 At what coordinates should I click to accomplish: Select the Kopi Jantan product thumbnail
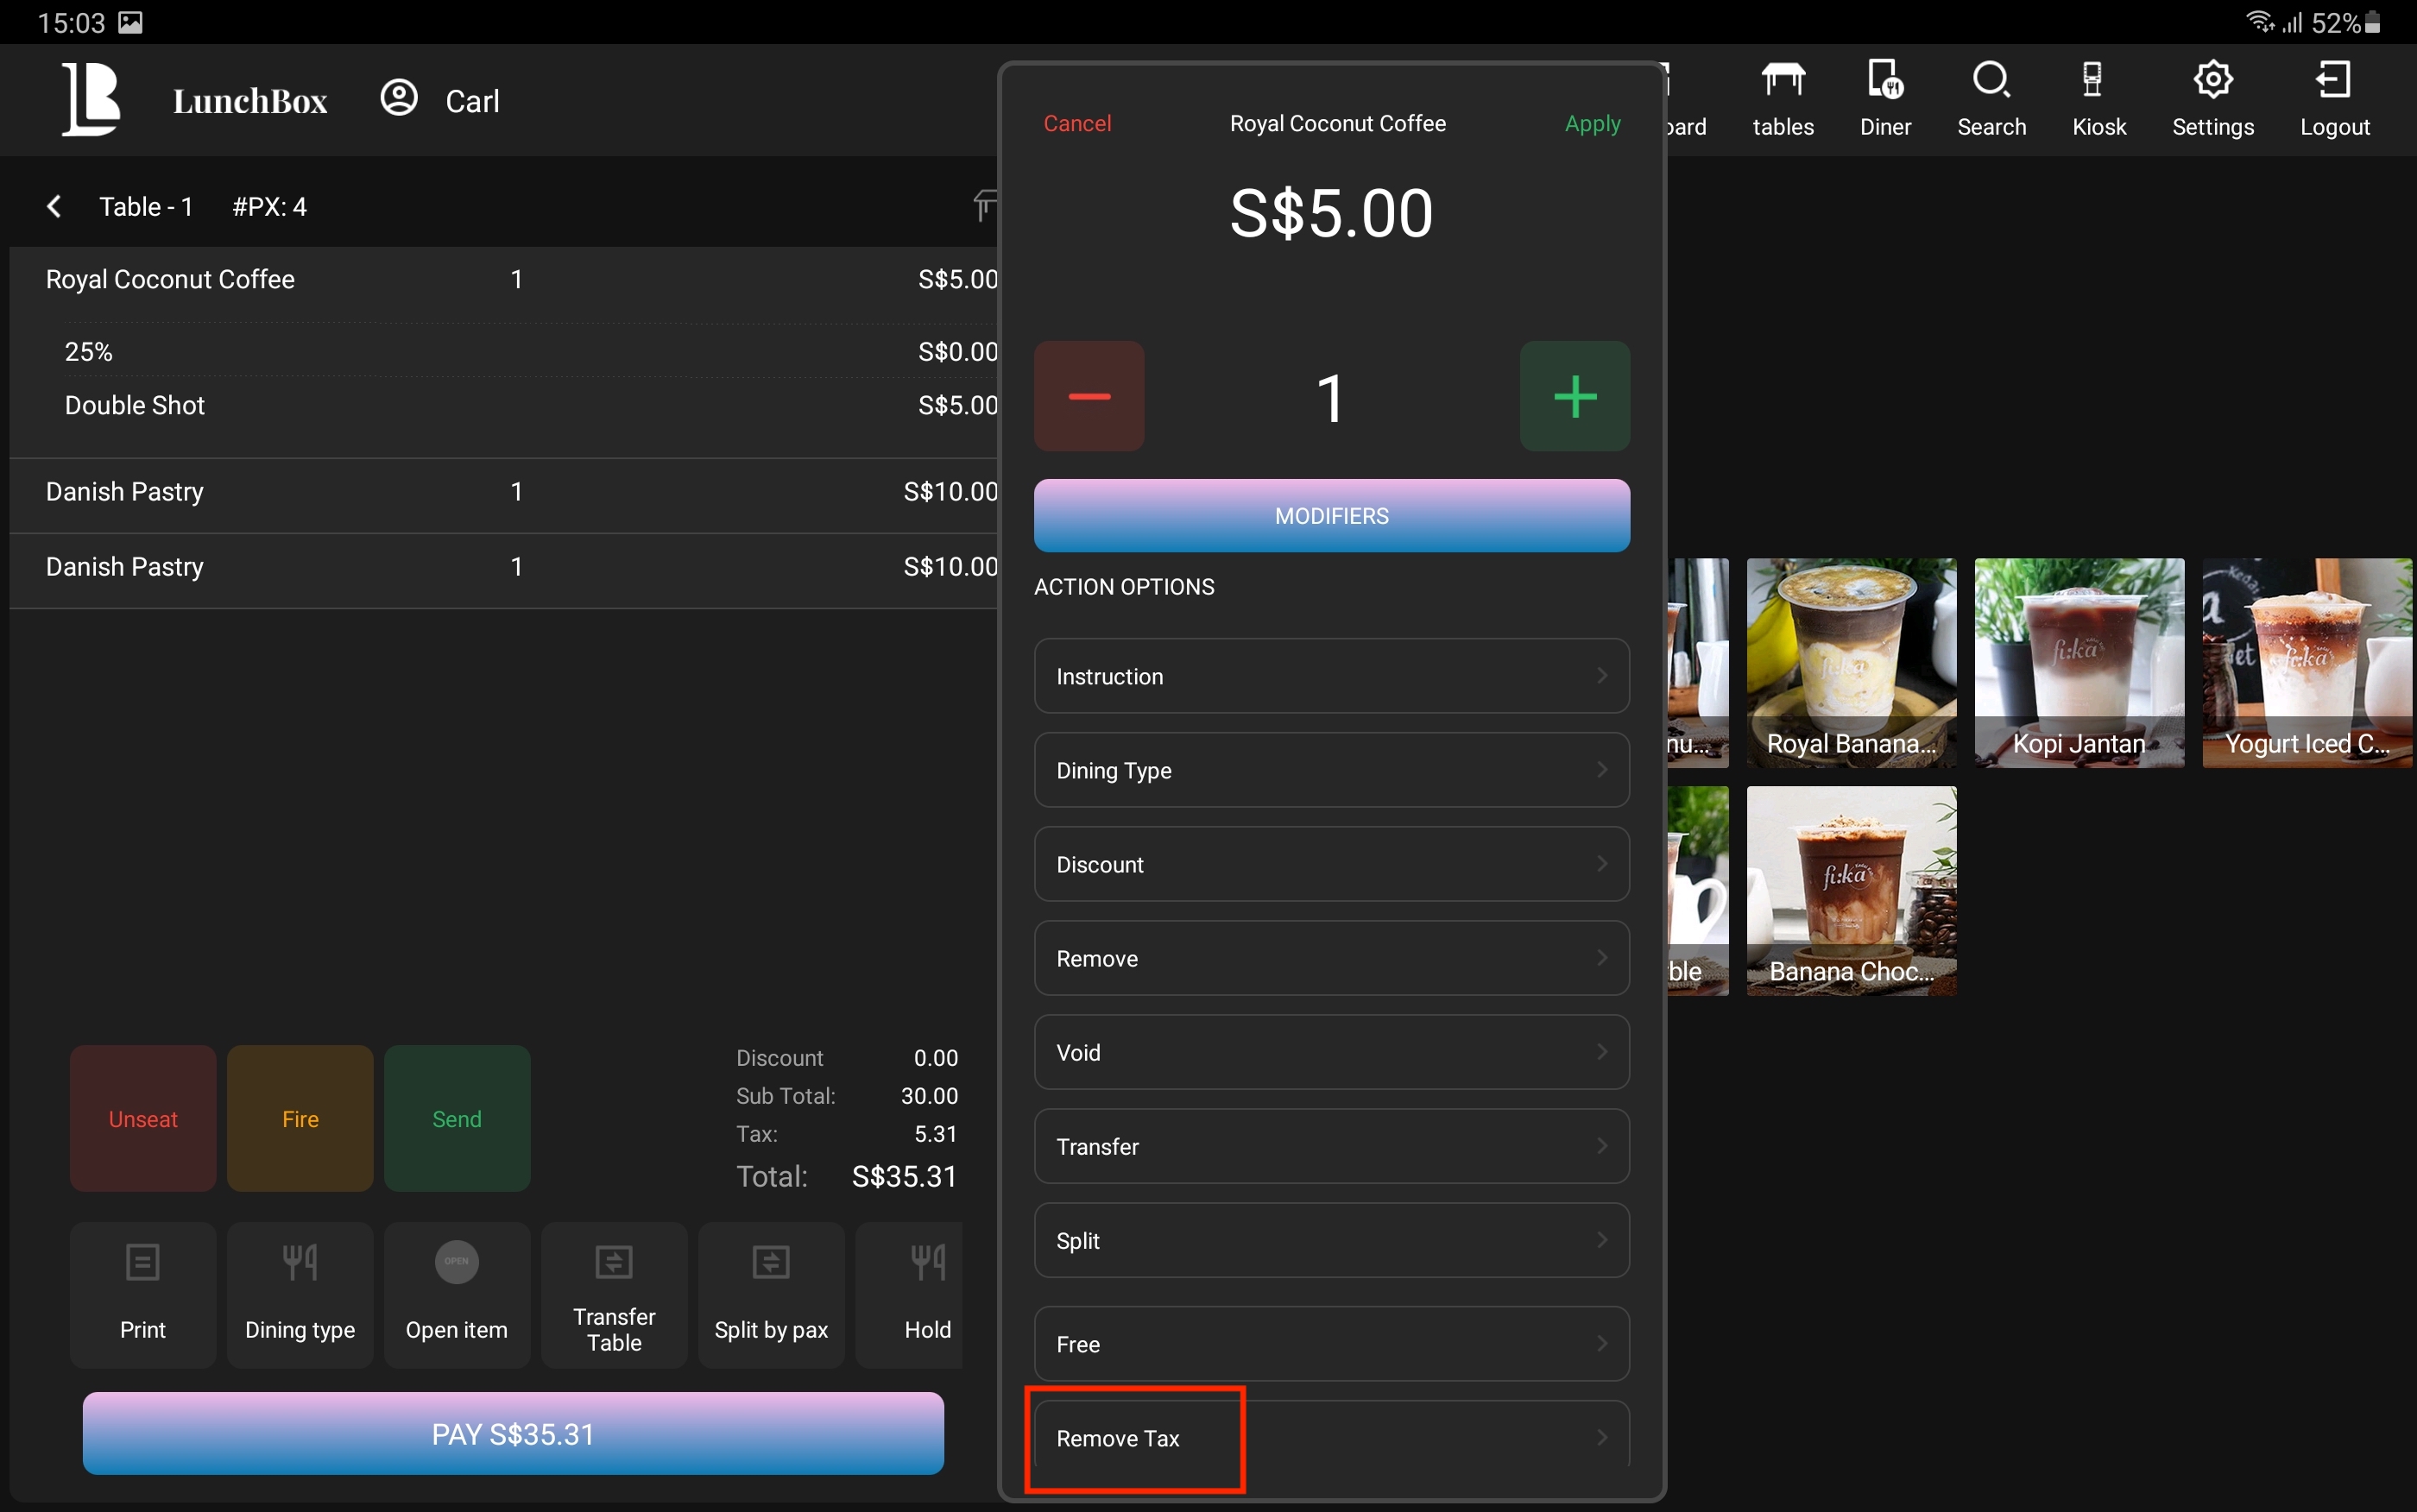pyautogui.click(x=2078, y=662)
